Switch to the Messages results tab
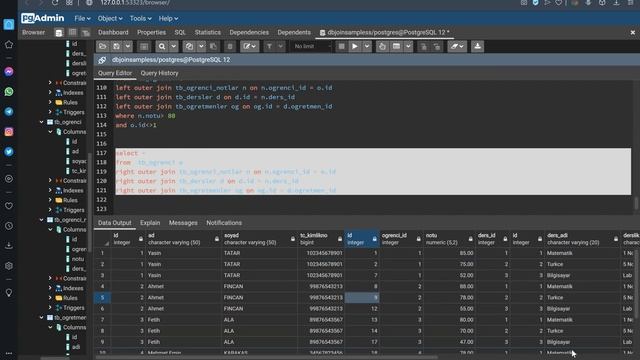 tap(183, 223)
